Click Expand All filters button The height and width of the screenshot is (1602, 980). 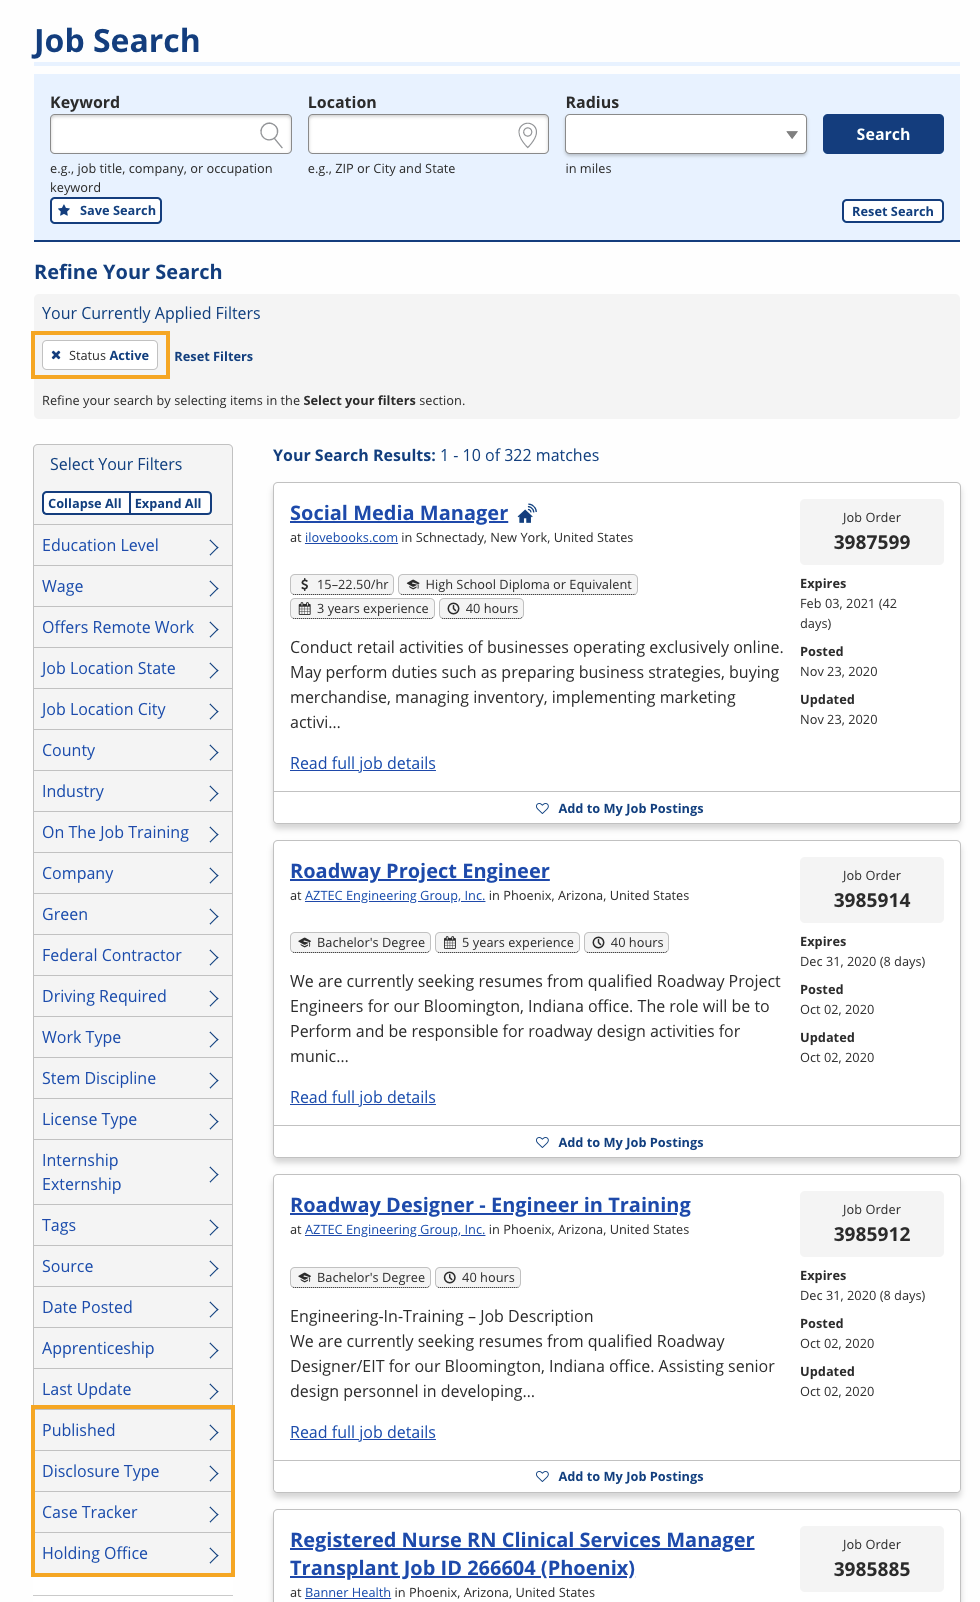pyautogui.click(x=168, y=503)
